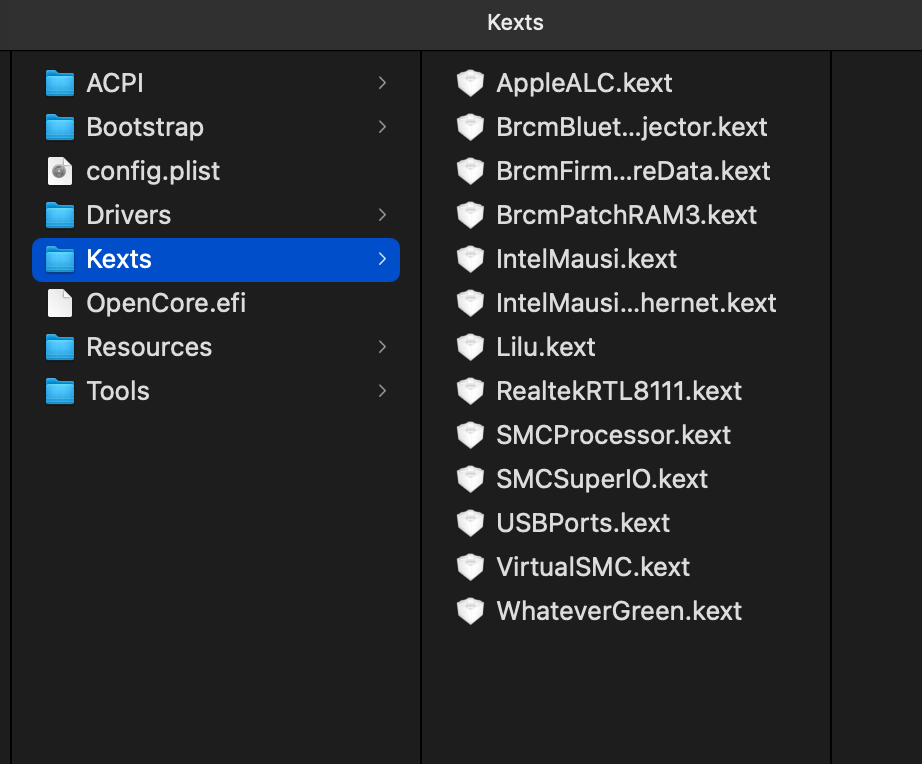This screenshot has width=922, height=764.
Task: Select RealtekRTL8111.kext in the list
Action: [619, 391]
